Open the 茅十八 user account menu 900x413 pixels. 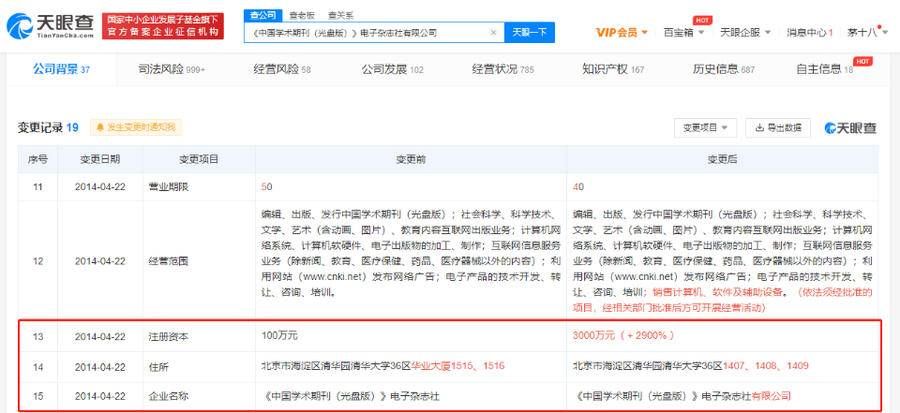click(x=866, y=32)
